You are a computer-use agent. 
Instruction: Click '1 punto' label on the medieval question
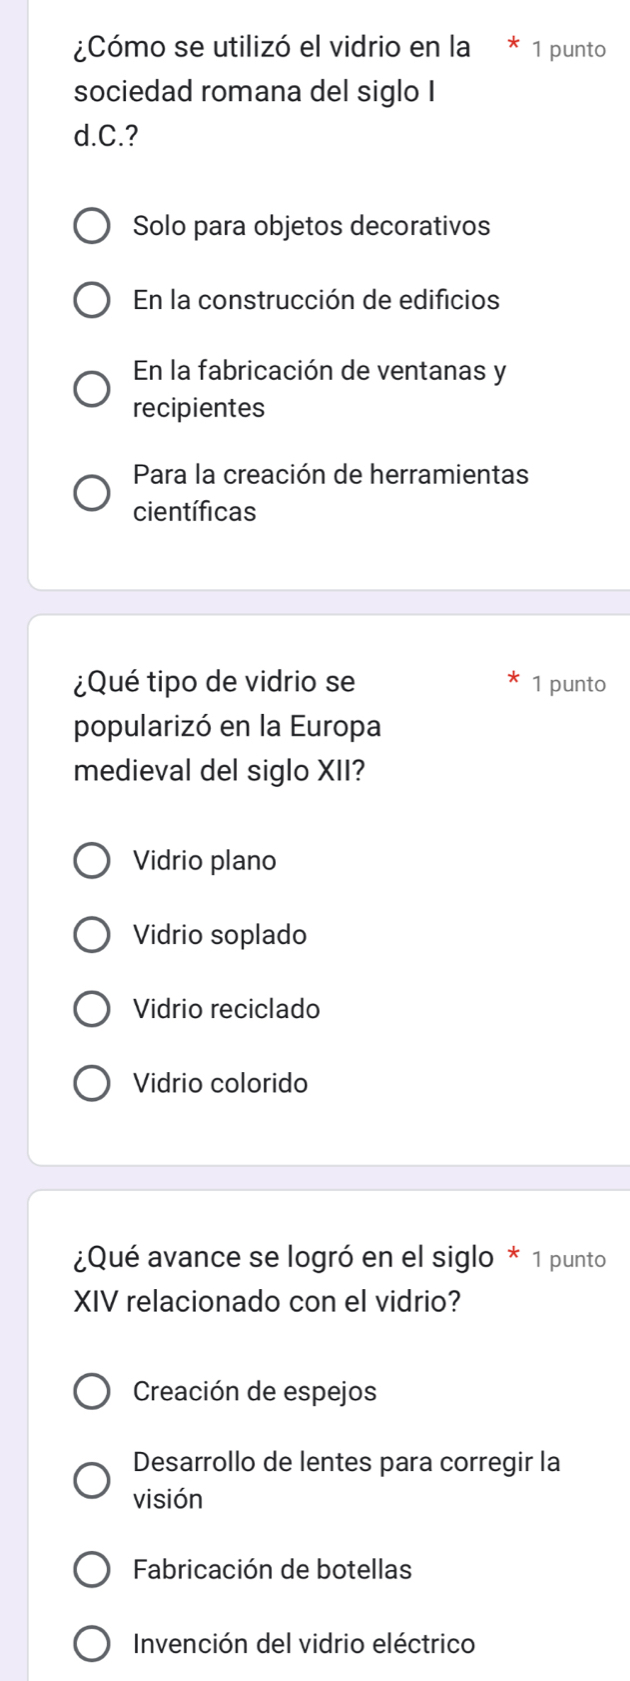(x=569, y=685)
